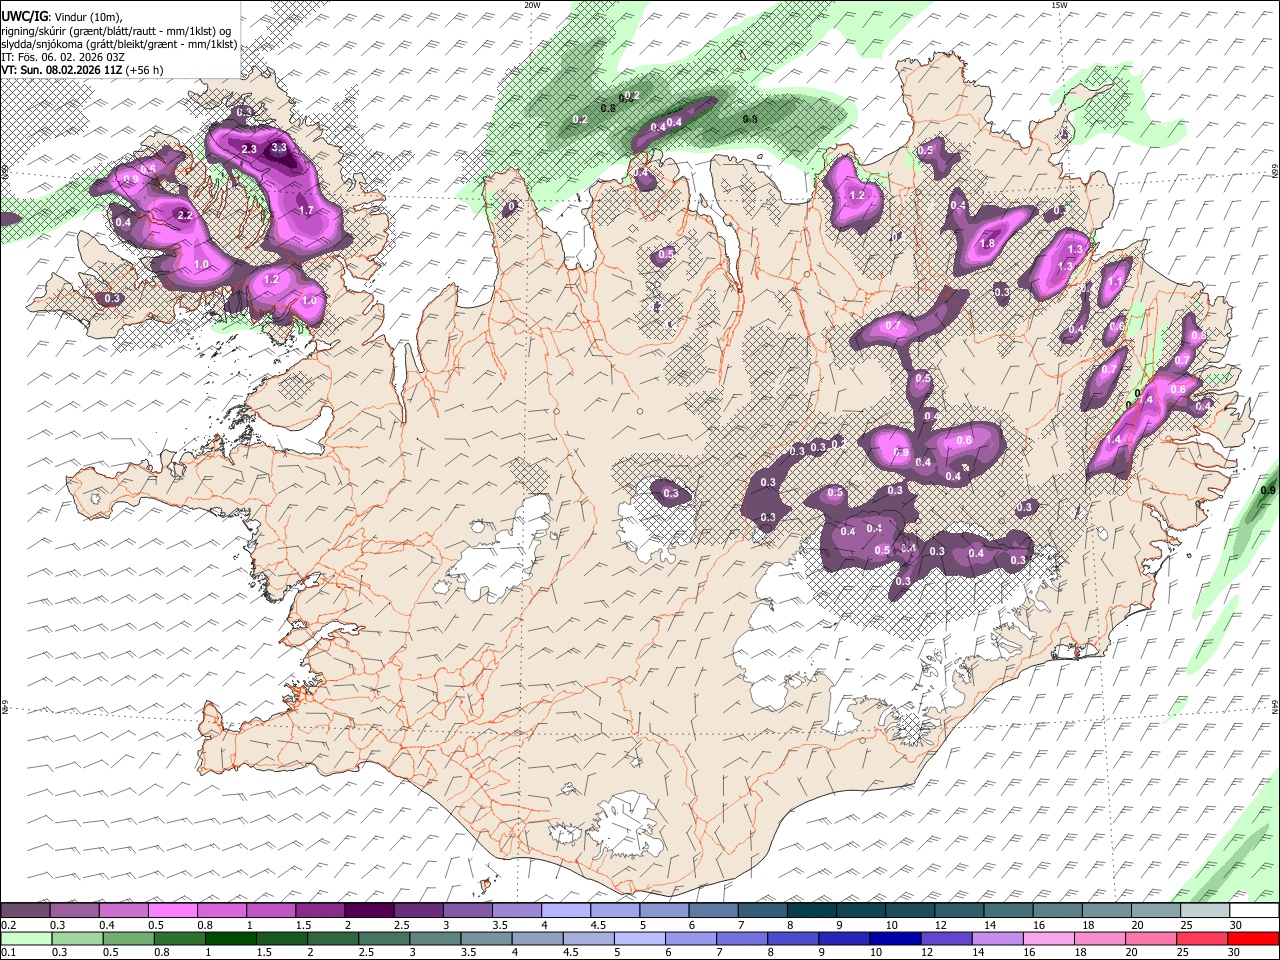Click the '3.5' label in the upper legend row

(x=500, y=925)
